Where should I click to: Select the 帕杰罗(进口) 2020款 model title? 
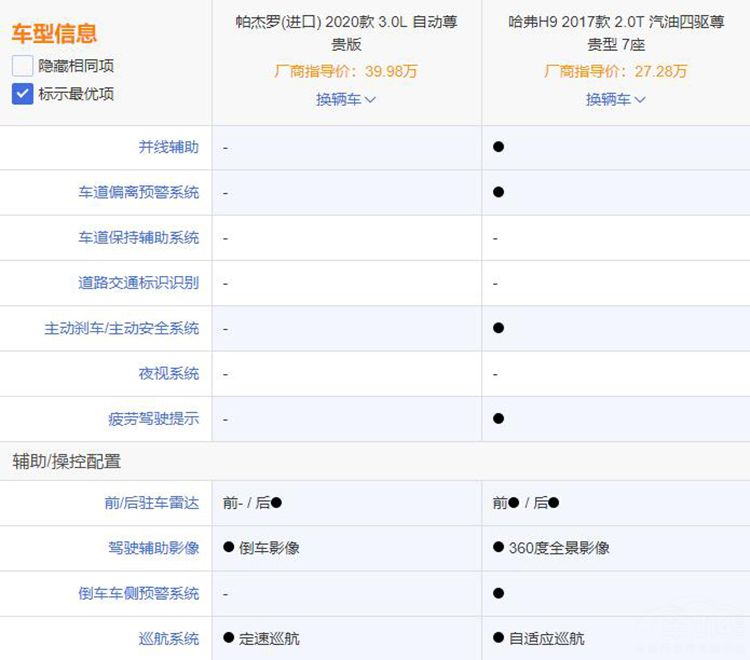[346, 33]
